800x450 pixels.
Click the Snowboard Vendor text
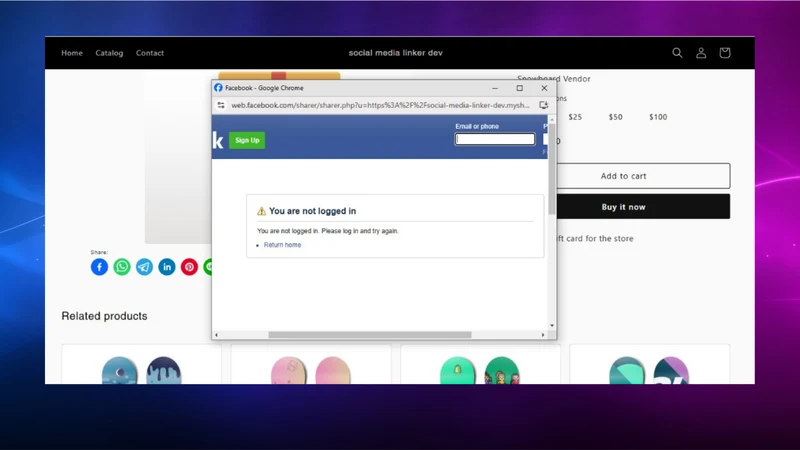tap(554, 79)
